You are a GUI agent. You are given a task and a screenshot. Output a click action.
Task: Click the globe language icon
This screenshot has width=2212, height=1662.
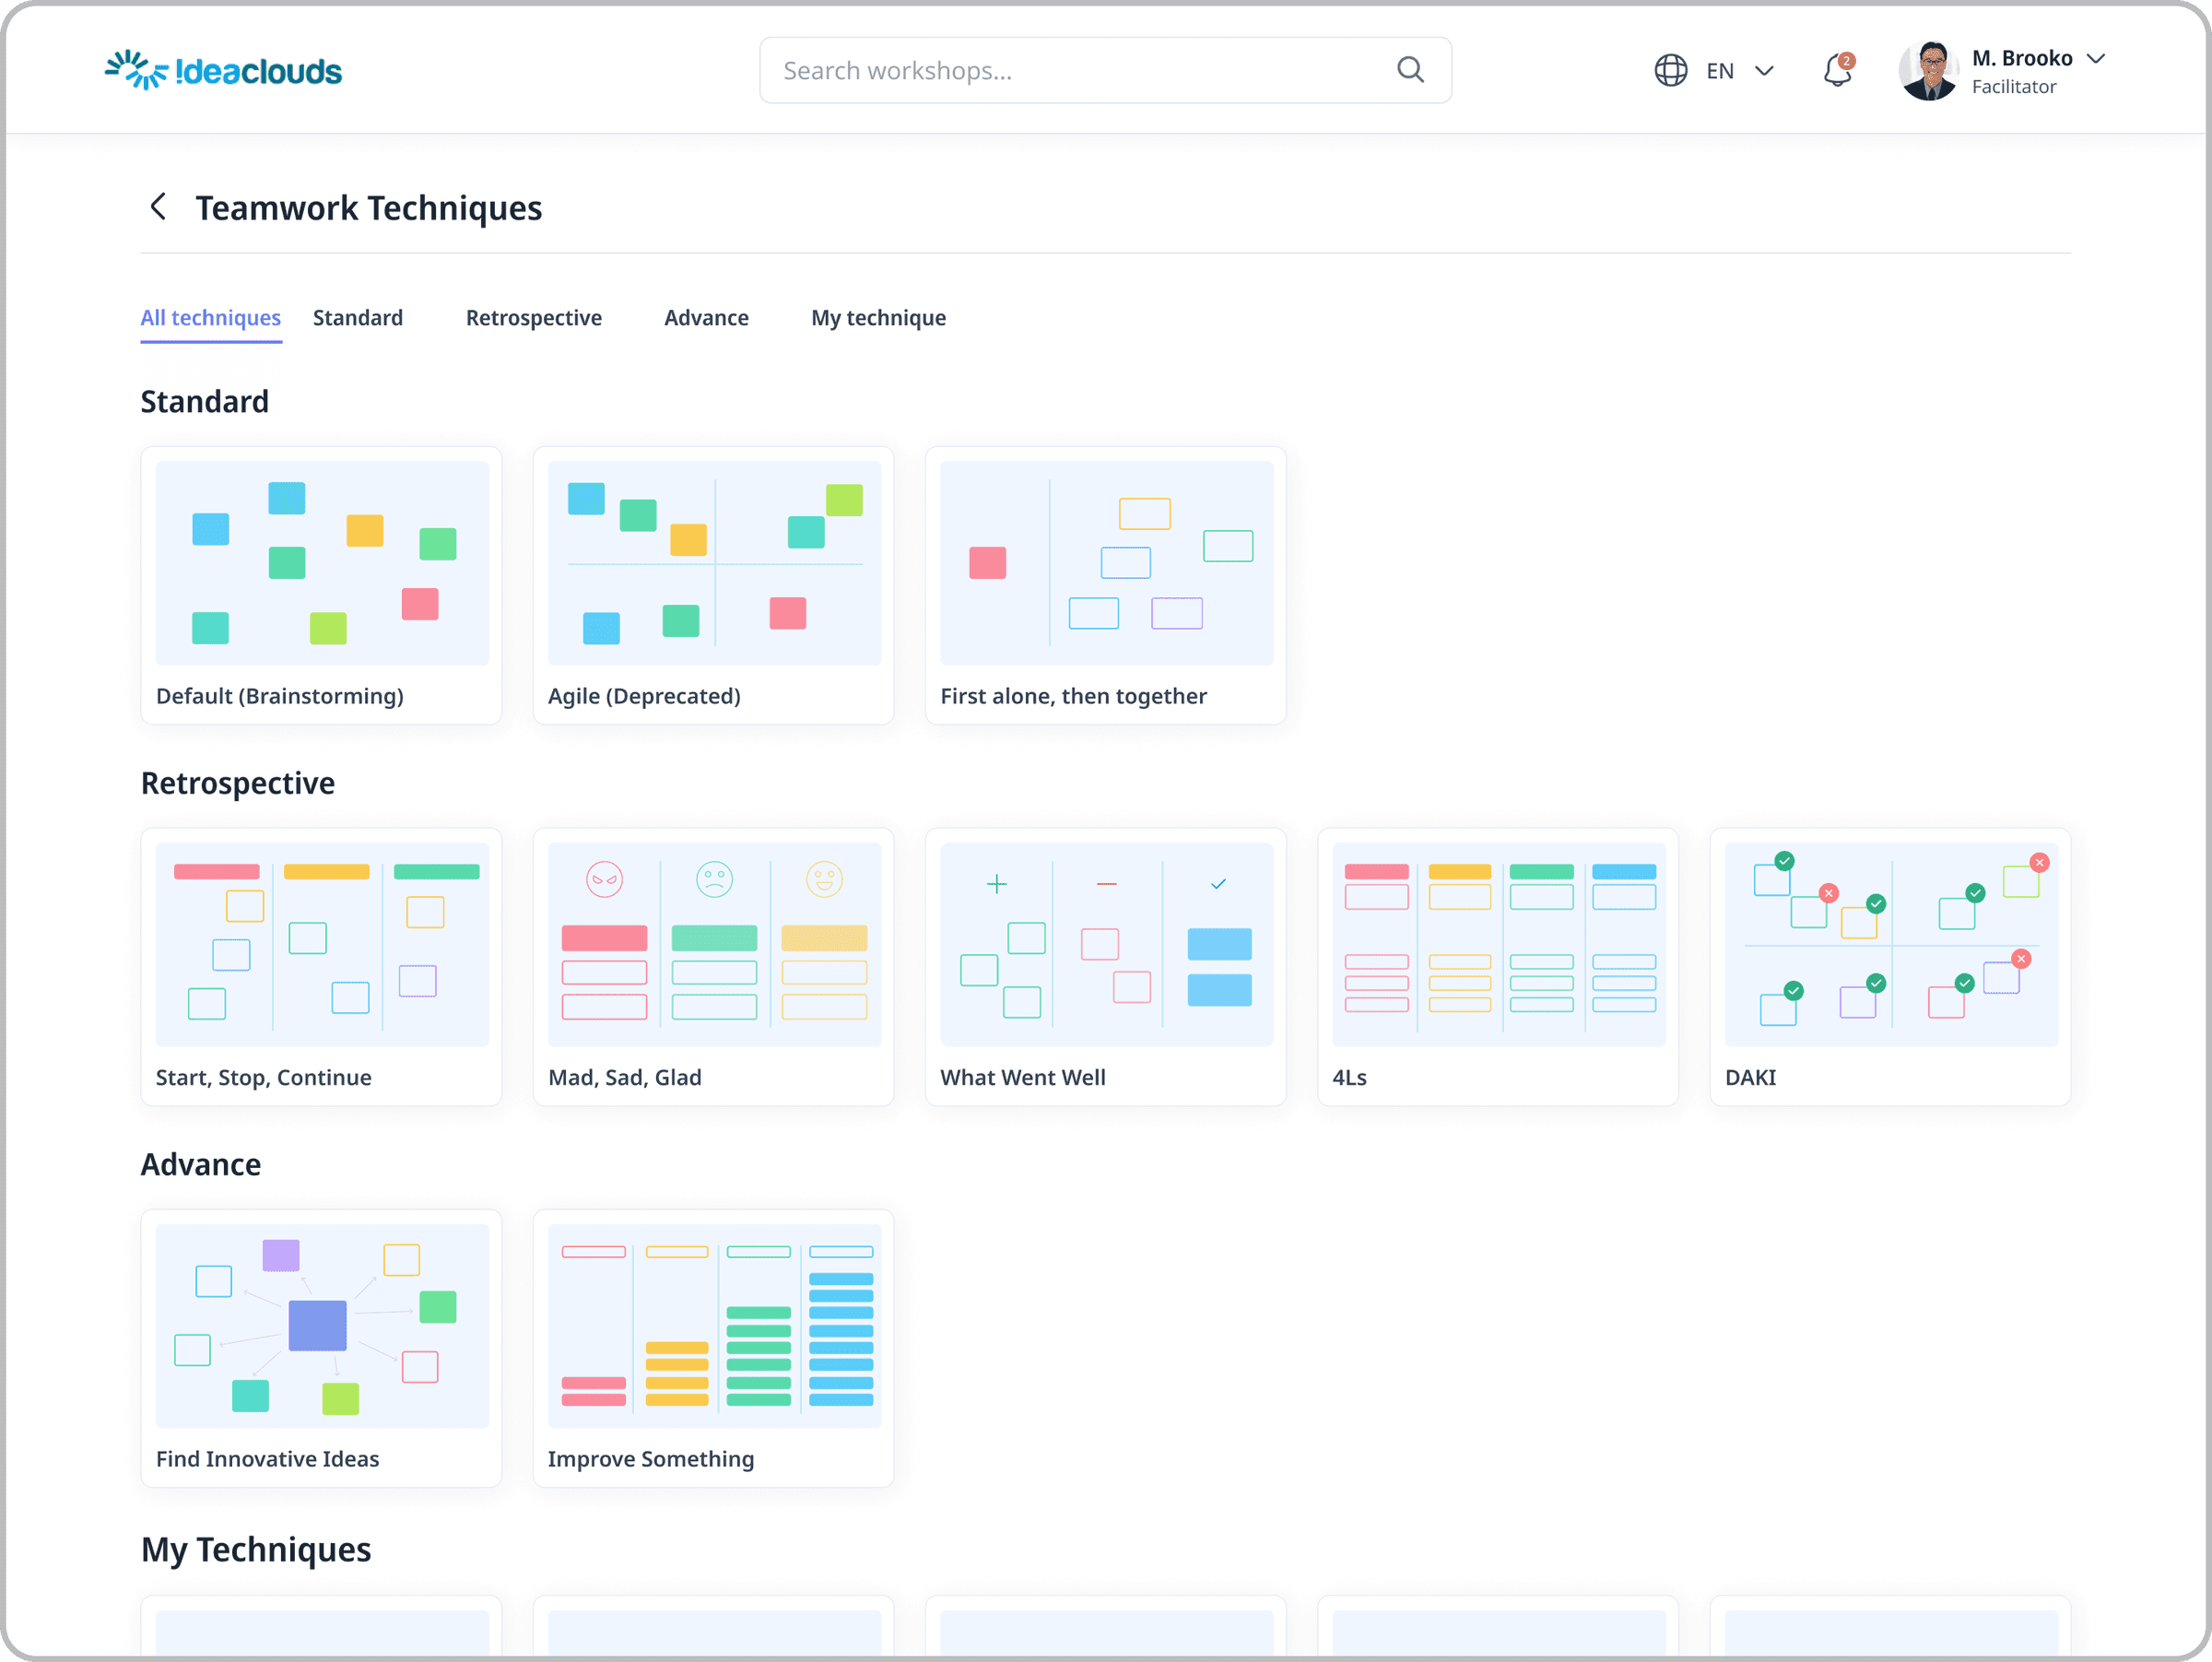1670,70
